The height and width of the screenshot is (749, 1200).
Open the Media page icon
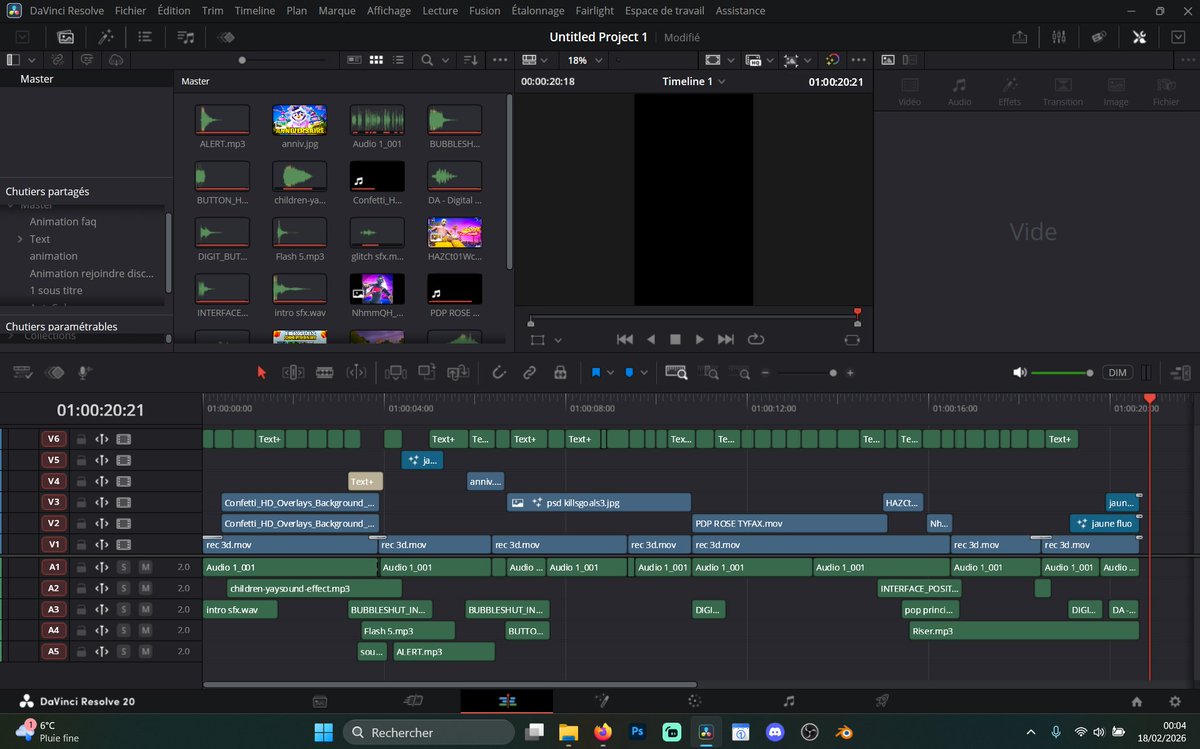click(x=320, y=701)
